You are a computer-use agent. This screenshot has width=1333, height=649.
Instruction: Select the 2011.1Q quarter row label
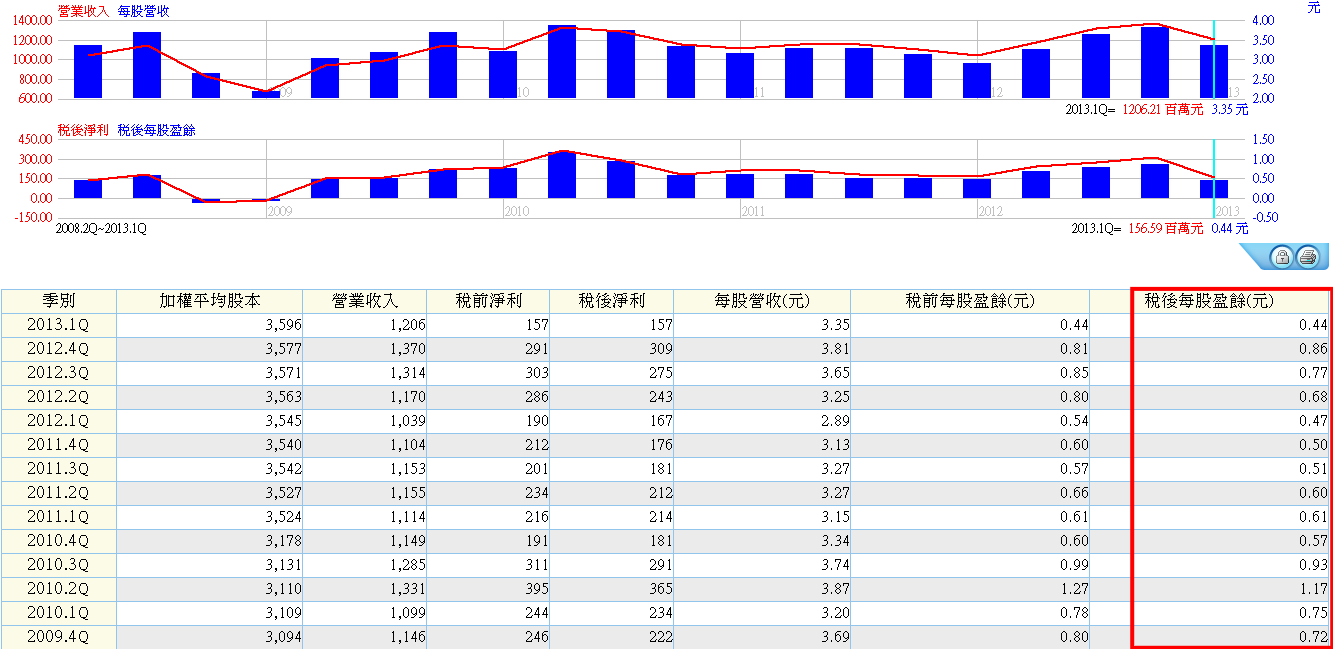pyautogui.click(x=59, y=517)
